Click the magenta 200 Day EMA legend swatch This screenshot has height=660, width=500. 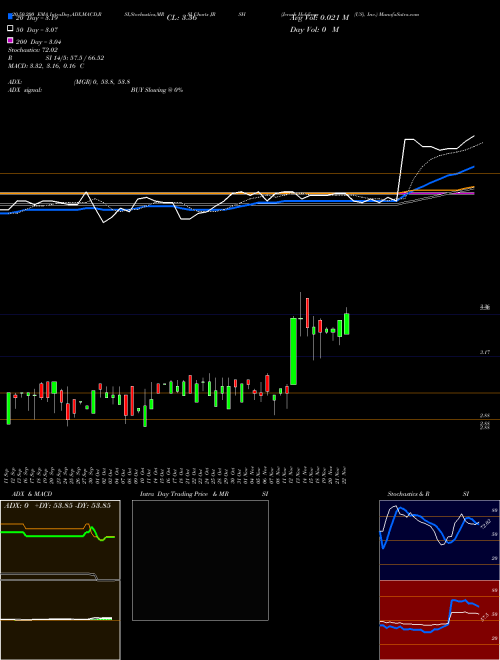(x=10, y=40)
